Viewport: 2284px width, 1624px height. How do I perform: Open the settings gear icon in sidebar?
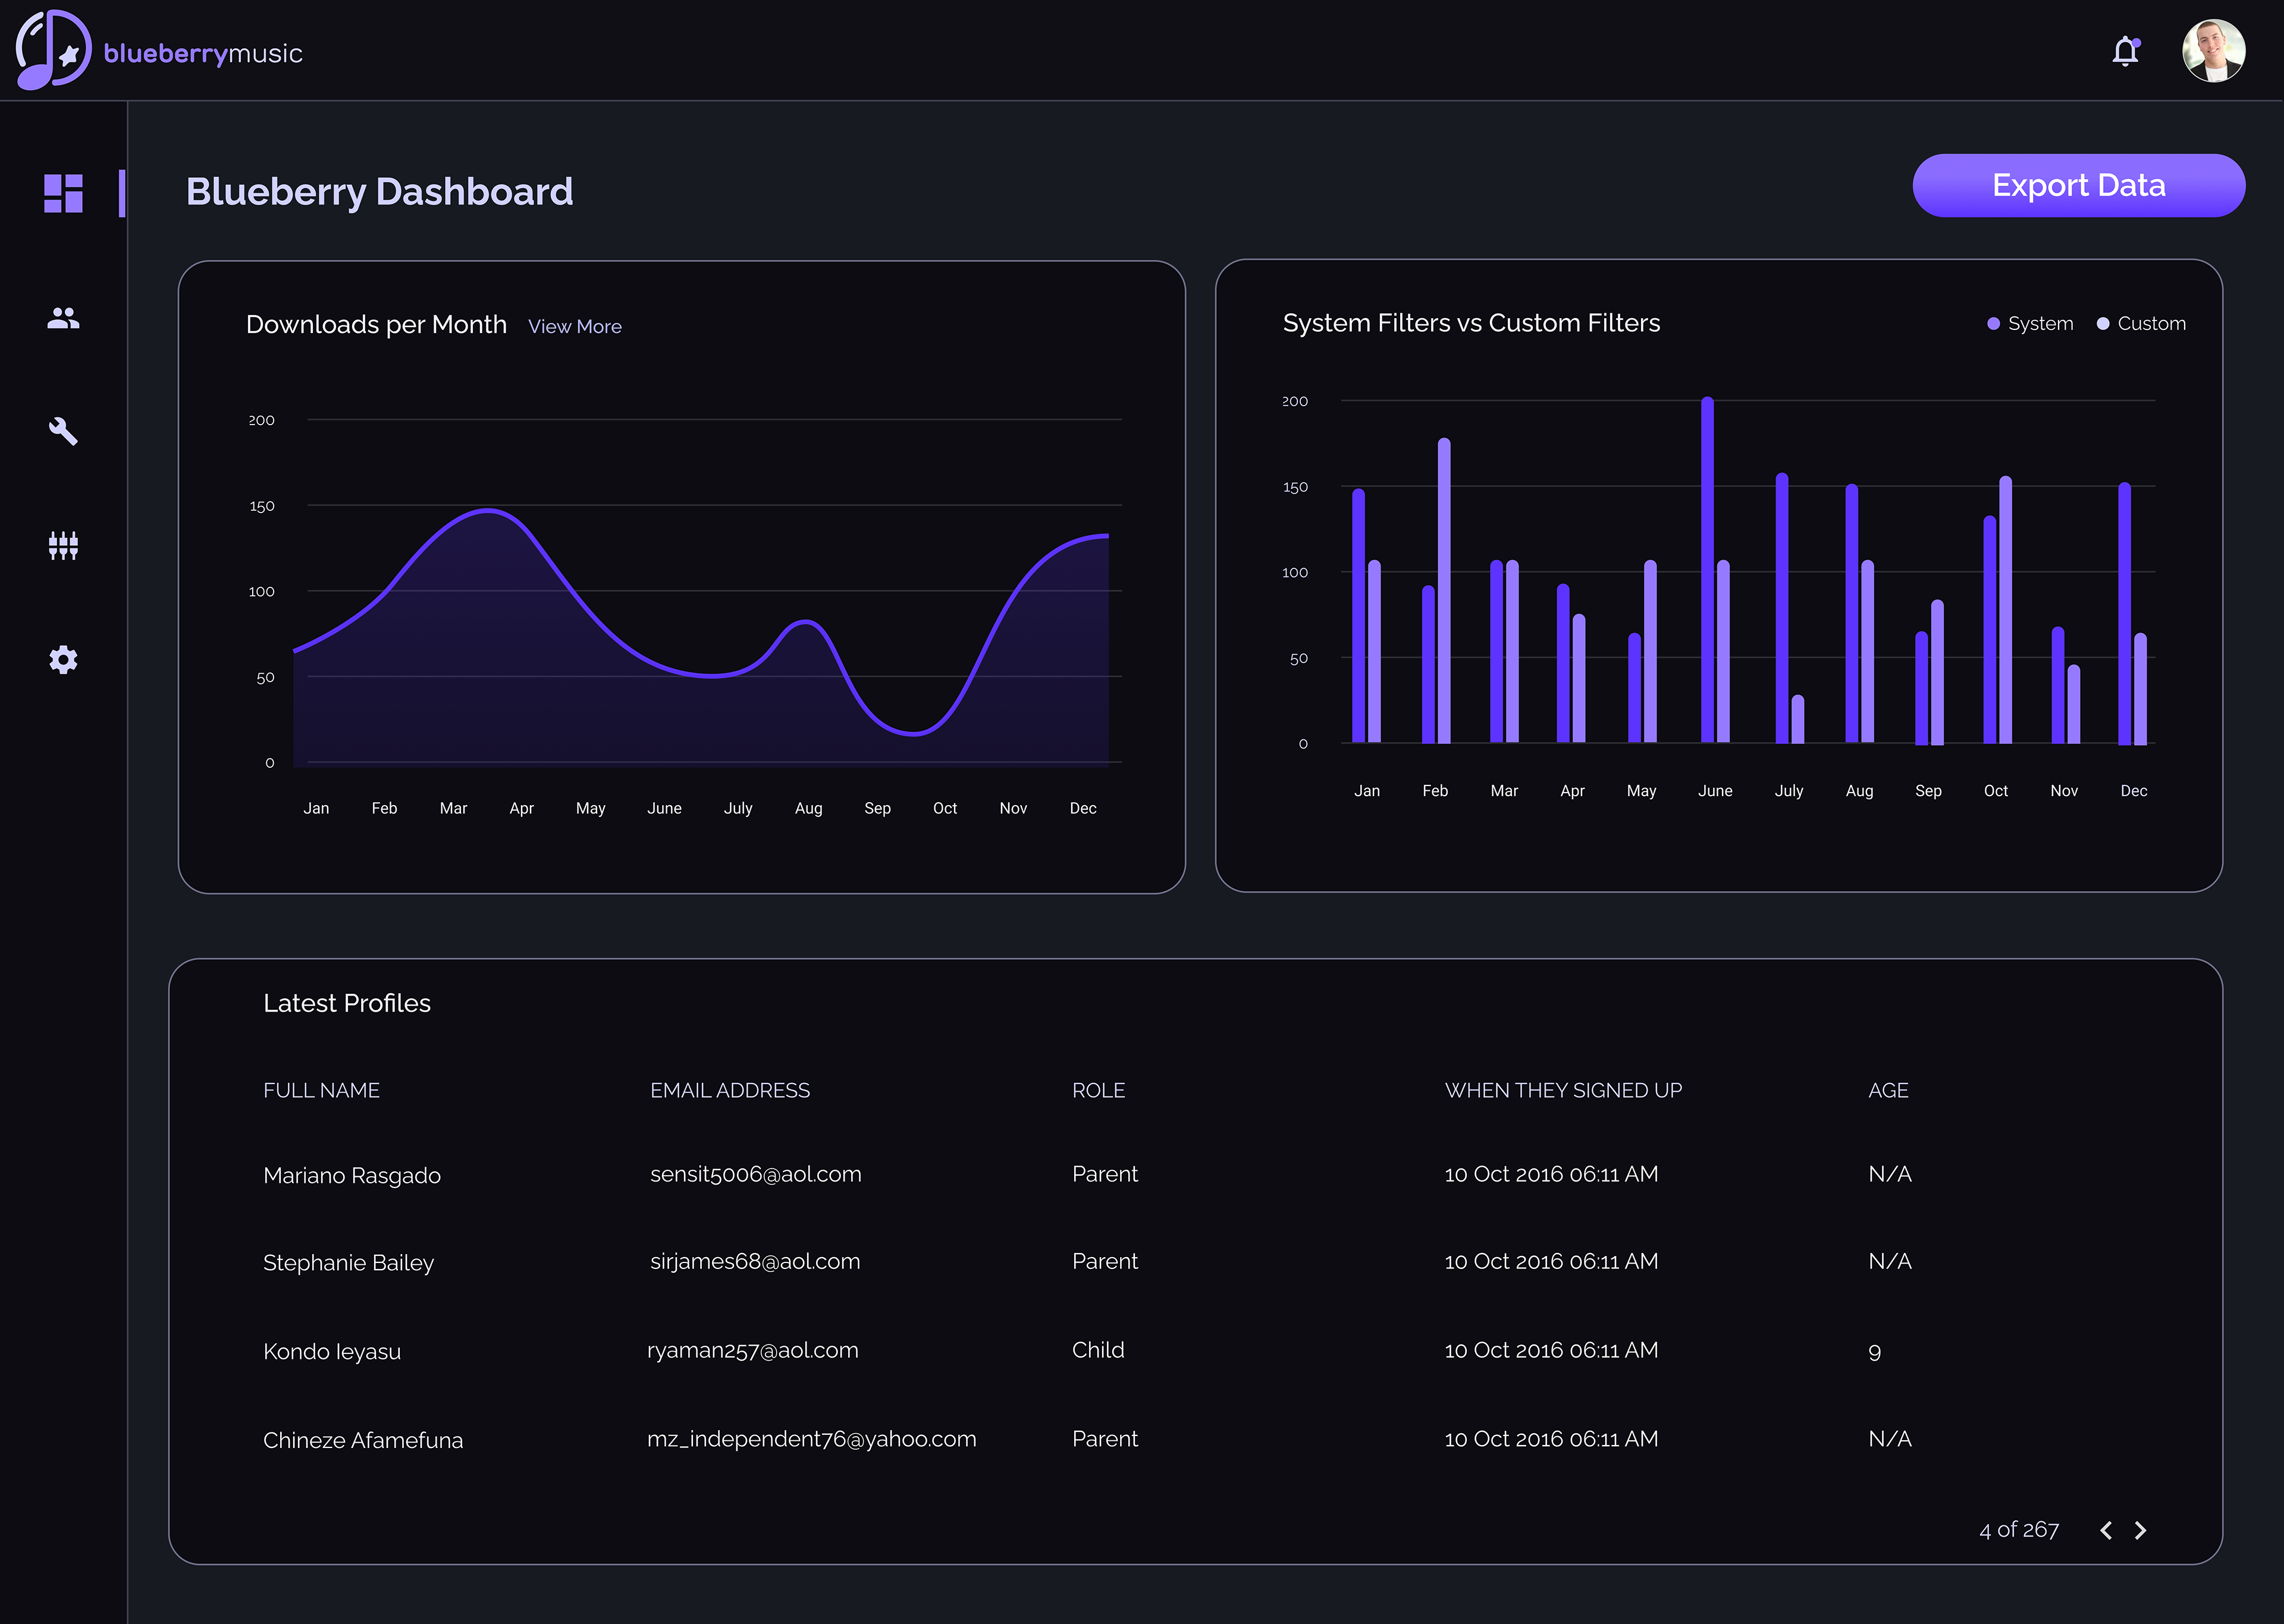(x=63, y=659)
